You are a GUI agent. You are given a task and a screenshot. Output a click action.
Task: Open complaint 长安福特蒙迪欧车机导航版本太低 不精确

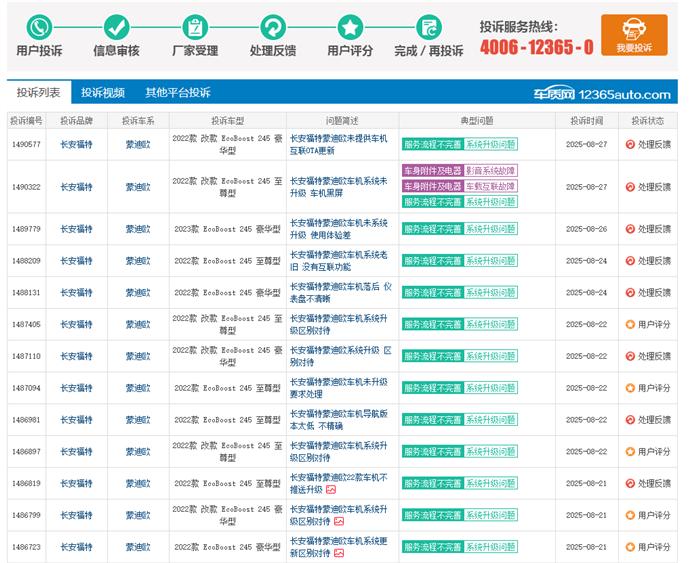click(338, 420)
